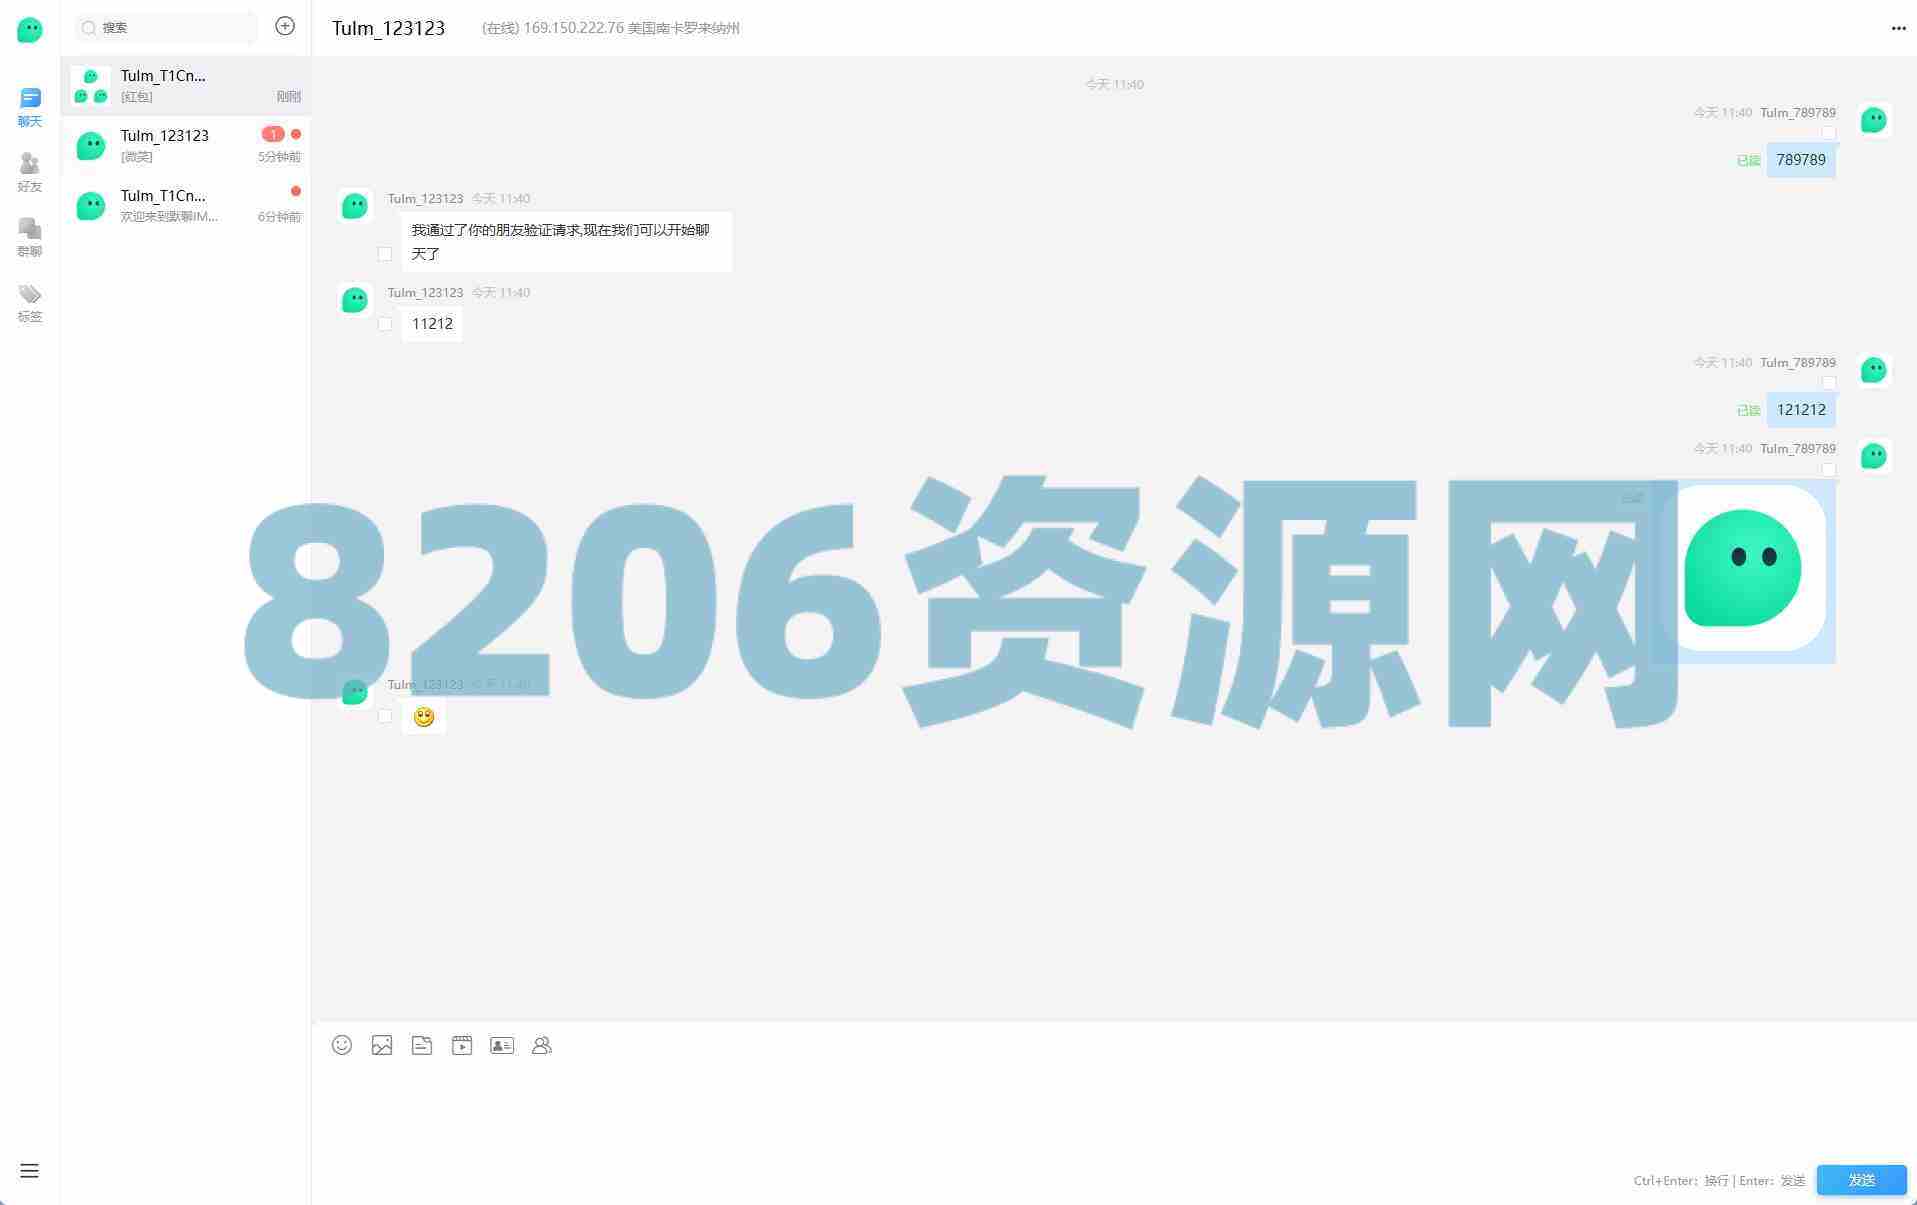Click the send video icon

(462, 1045)
